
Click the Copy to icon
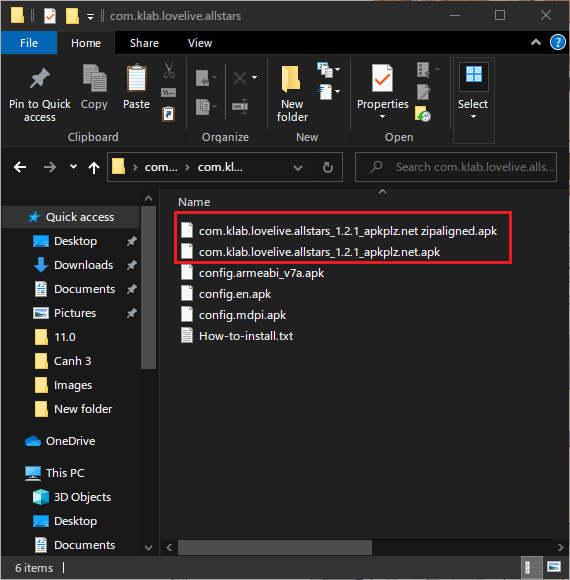click(203, 107)
